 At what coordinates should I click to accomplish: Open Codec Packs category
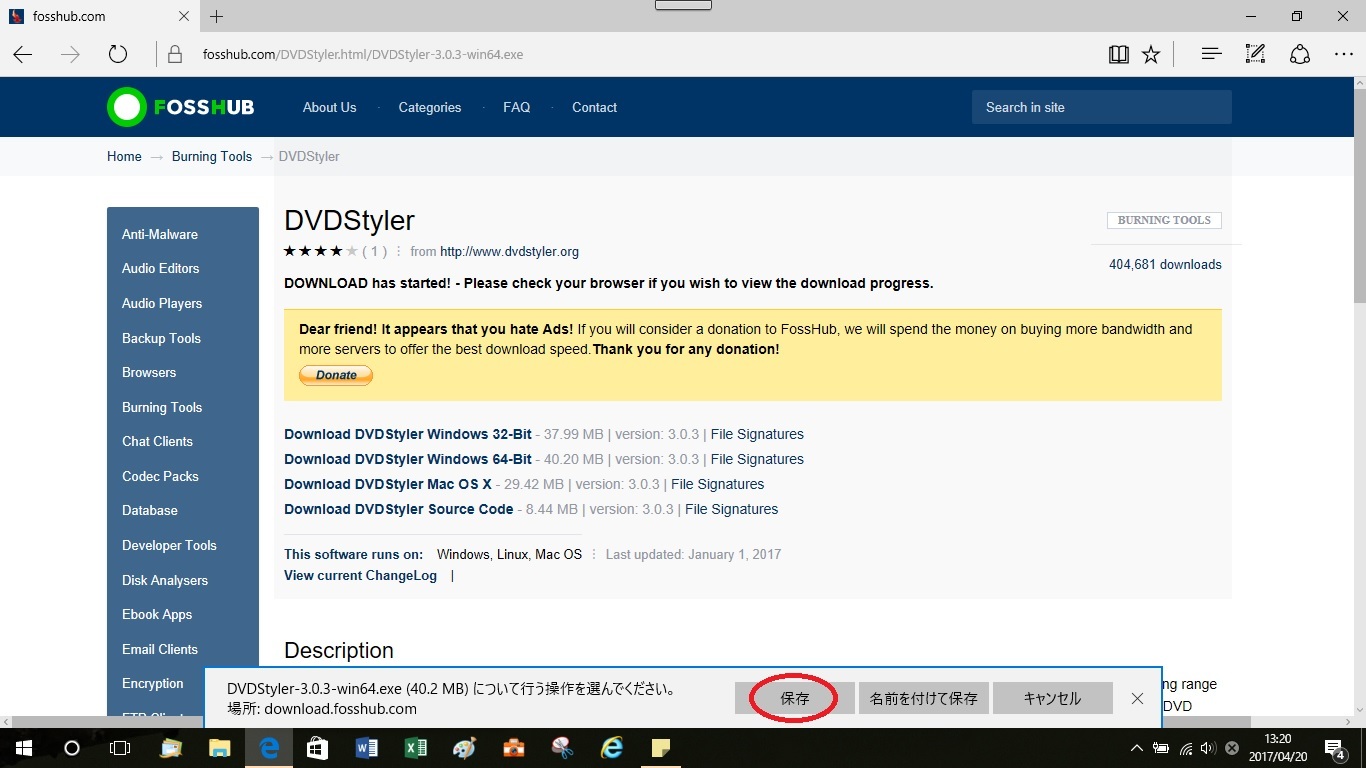click(160, 476)
